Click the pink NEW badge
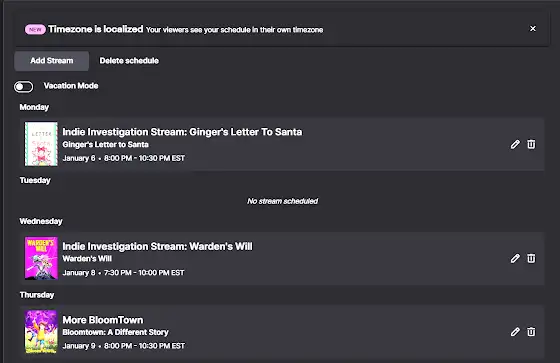The image size is (560, 363). 35,29
